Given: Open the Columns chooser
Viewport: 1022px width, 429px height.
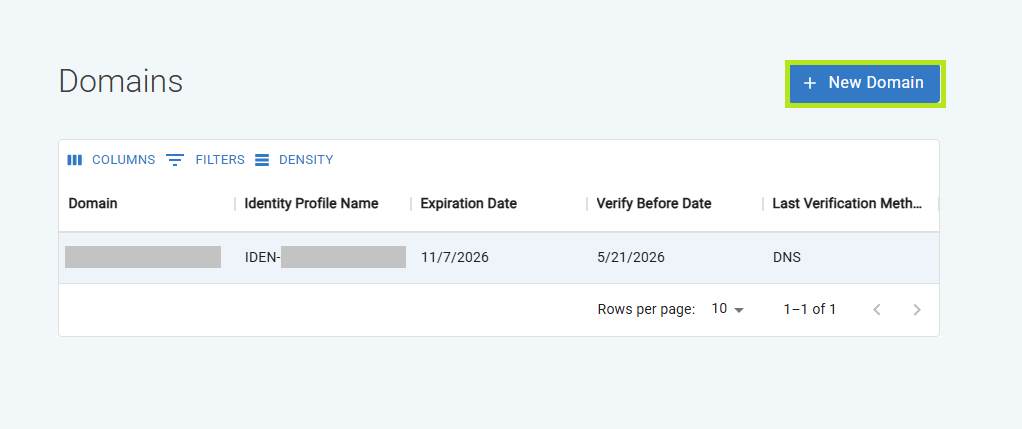Looking at the screenshot, I should pyautogui.click(x=111, y=160).
